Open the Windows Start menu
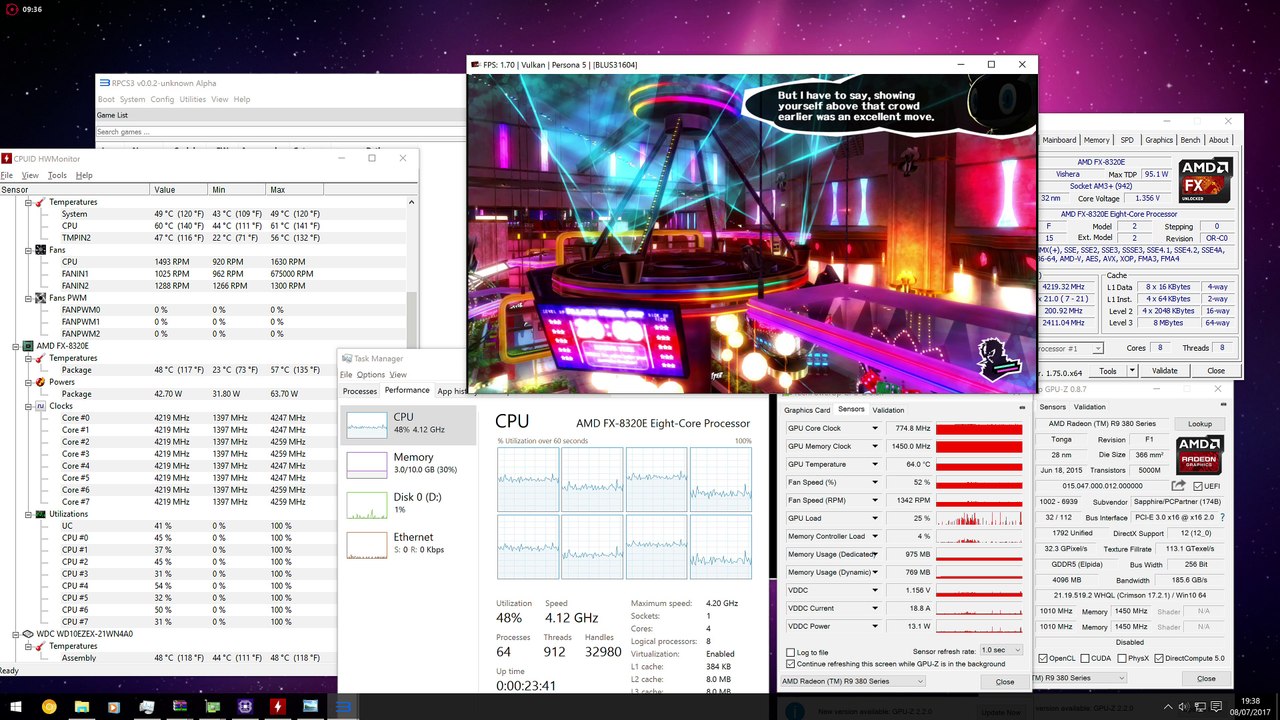Image resolution: width=1280 pixels, height=720 pixels. (16, 706)
